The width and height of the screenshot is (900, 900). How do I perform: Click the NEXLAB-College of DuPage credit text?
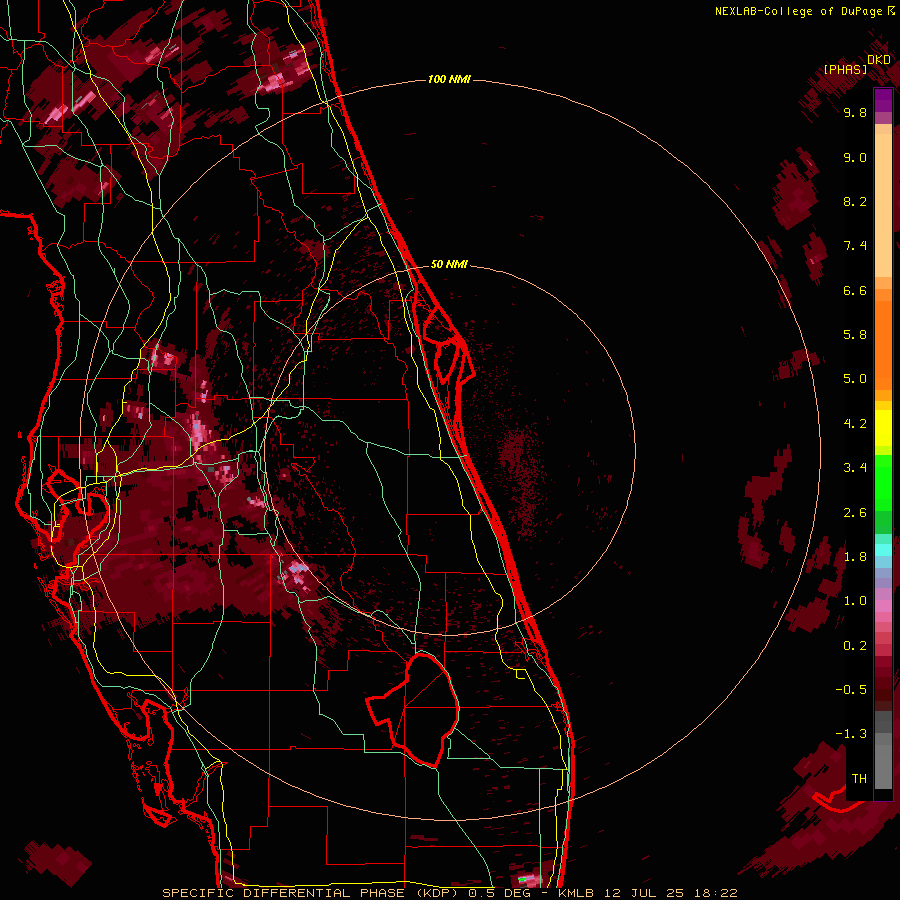pyautogui.click(x=798, y=11)
